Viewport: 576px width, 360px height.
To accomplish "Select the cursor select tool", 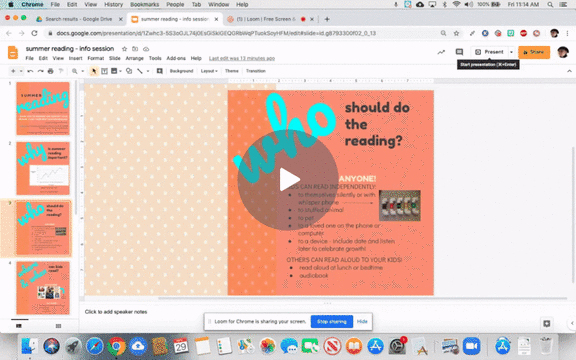I will [94, 71].
